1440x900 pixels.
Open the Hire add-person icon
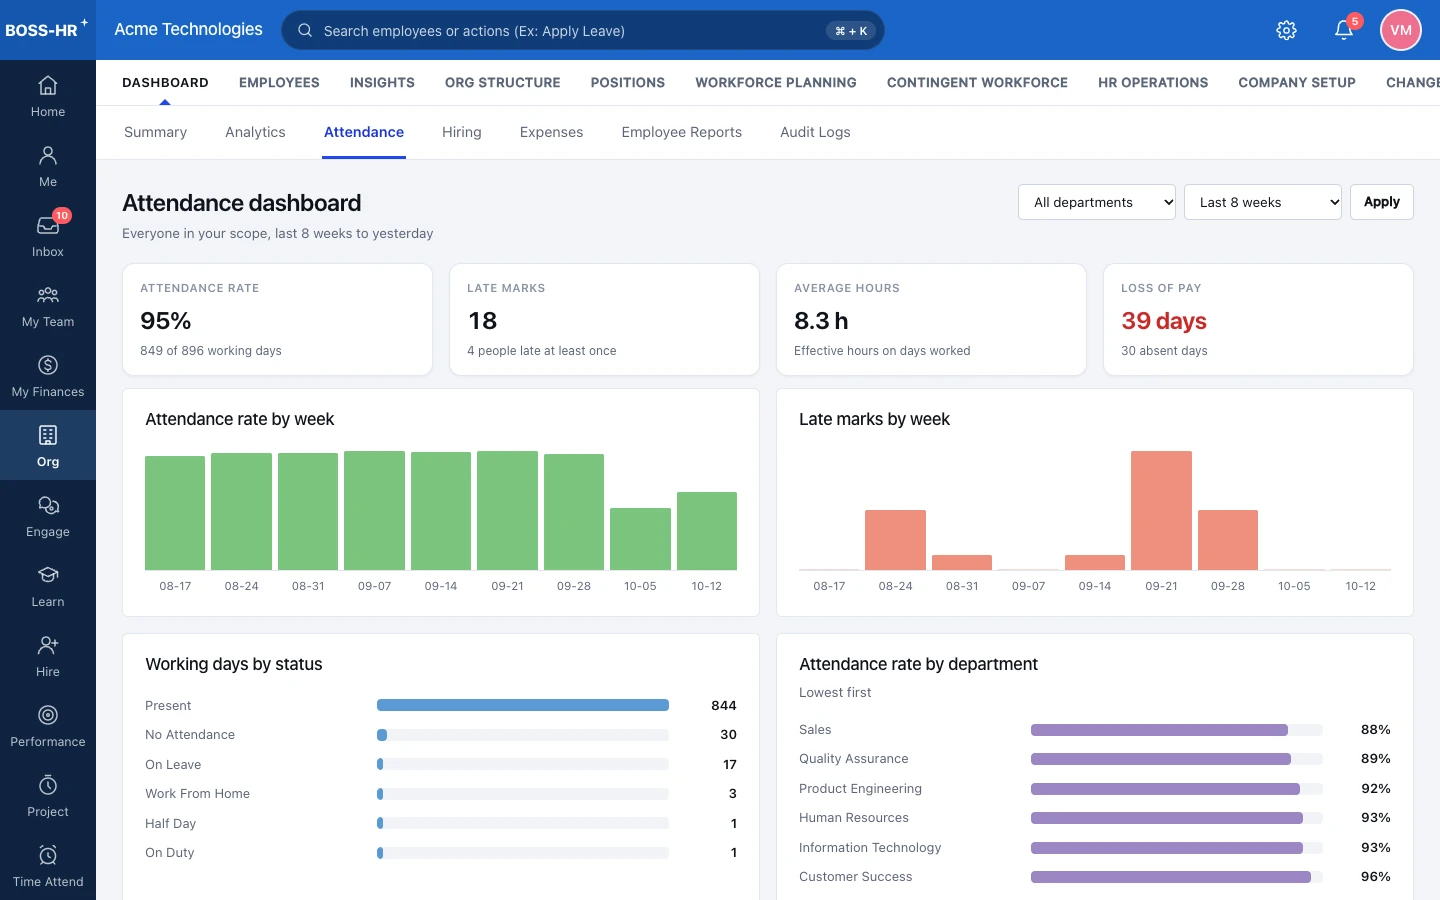[x=48, y=646]
